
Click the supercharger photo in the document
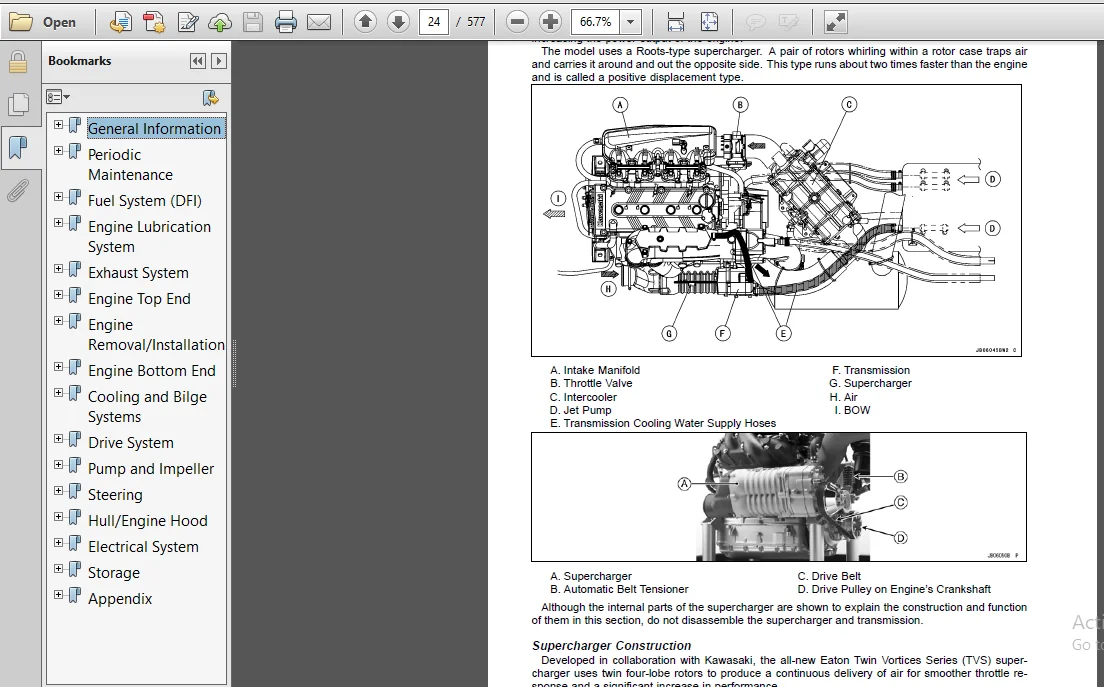click(783, 497)
